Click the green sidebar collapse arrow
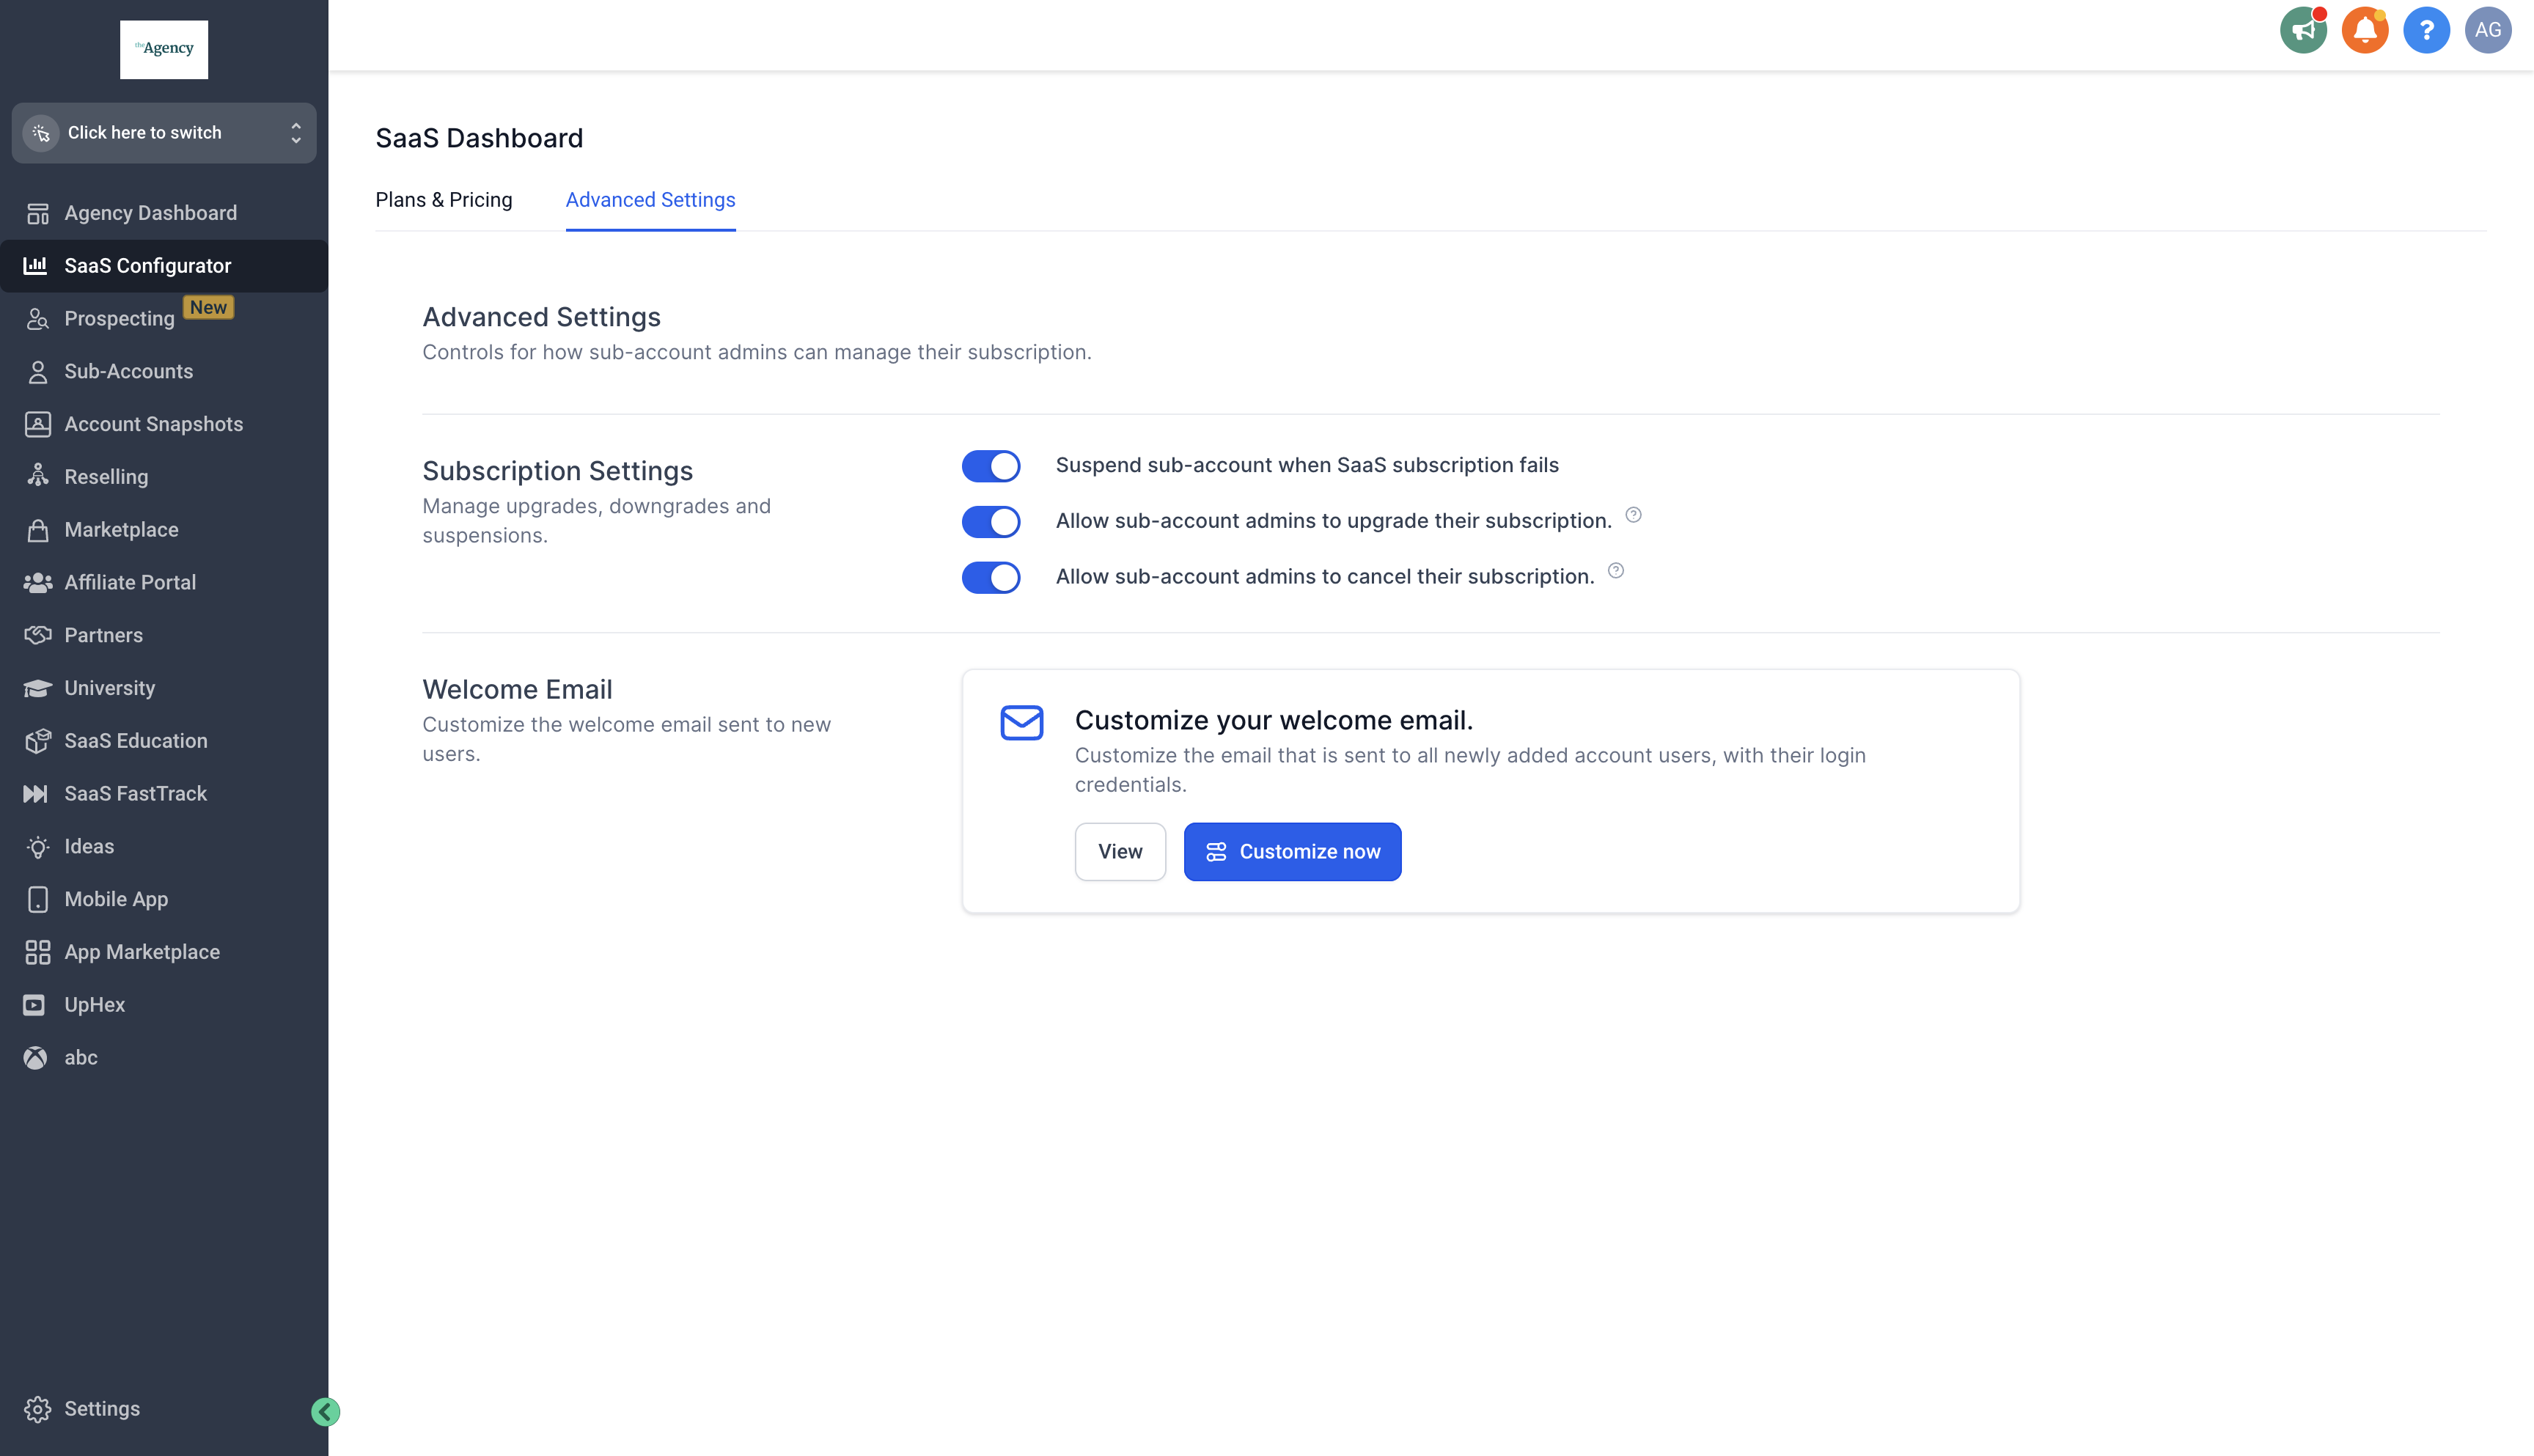Screen dimensions: 2534x1456 click(x=325, y=1411)
